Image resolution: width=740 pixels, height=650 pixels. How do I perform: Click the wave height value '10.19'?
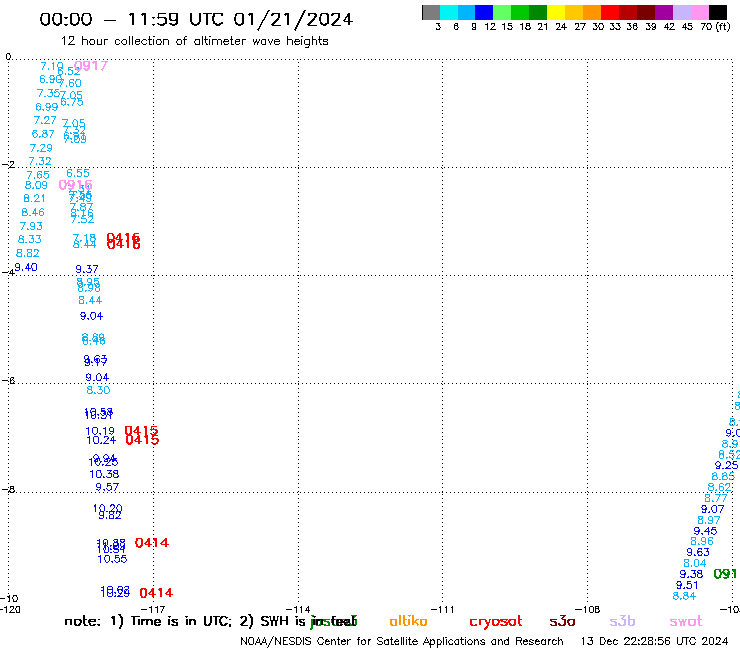(100, 431)
